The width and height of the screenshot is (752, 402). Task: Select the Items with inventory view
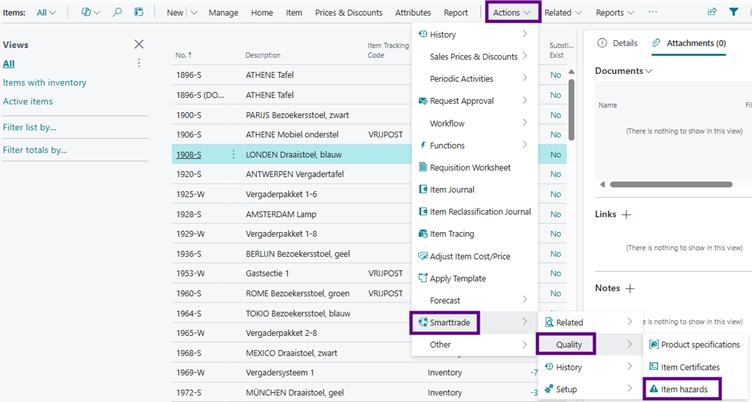[x=45, y=83]
